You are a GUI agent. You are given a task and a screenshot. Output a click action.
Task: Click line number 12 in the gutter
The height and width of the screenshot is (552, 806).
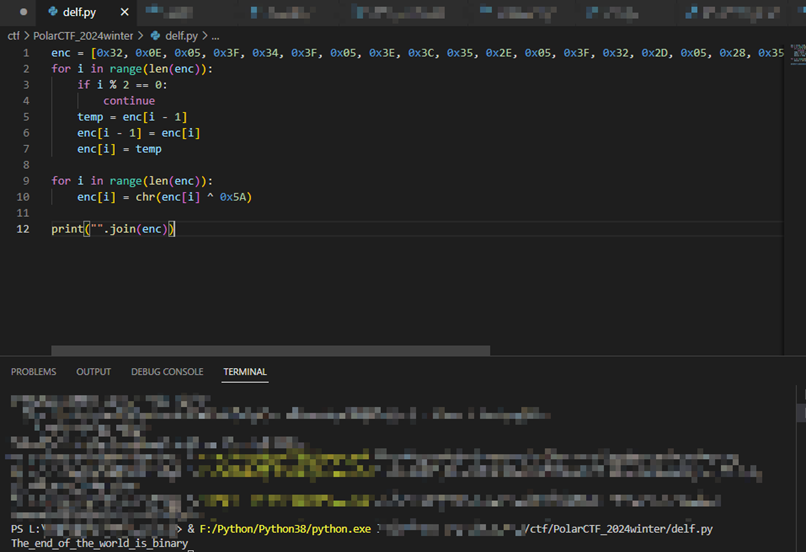(x=23, y=229)
